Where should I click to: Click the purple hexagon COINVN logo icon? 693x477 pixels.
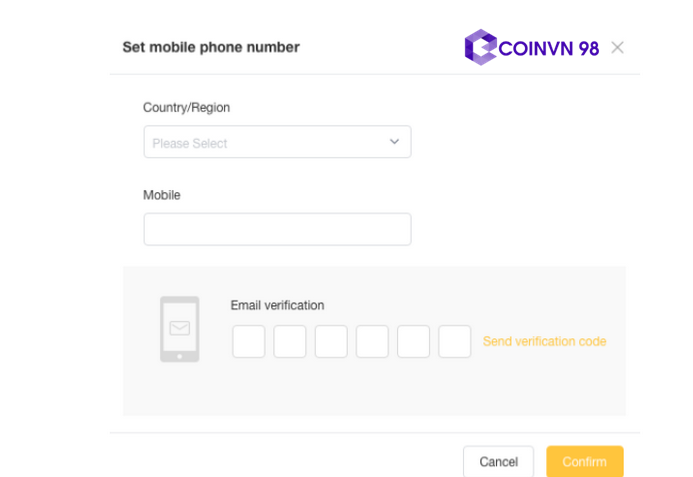point(480,47)
